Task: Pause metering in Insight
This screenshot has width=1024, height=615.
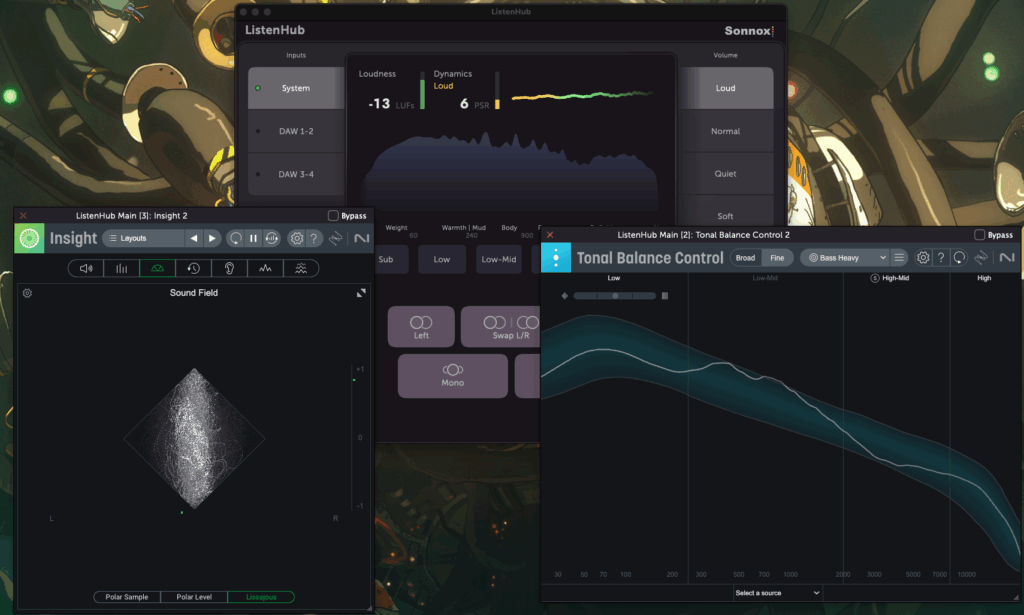Action: pos(253,238)
